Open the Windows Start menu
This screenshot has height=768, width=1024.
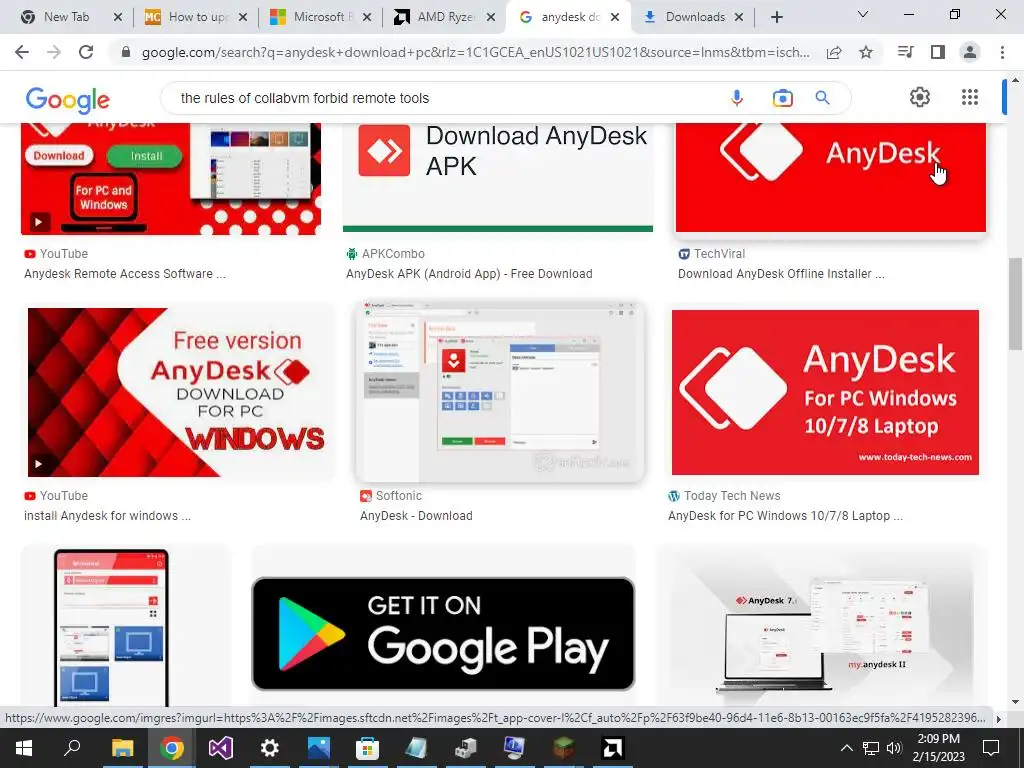click(24, 748)
